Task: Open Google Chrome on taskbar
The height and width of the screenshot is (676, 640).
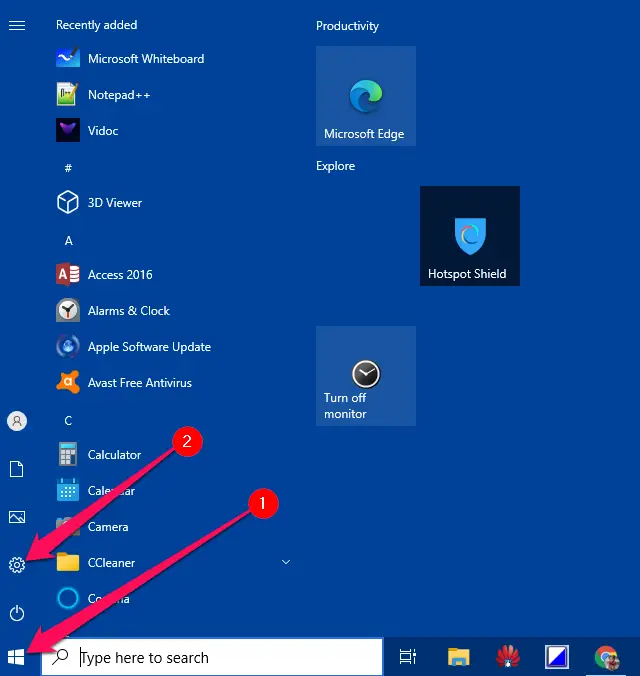Action: click(x=606, y=657)
